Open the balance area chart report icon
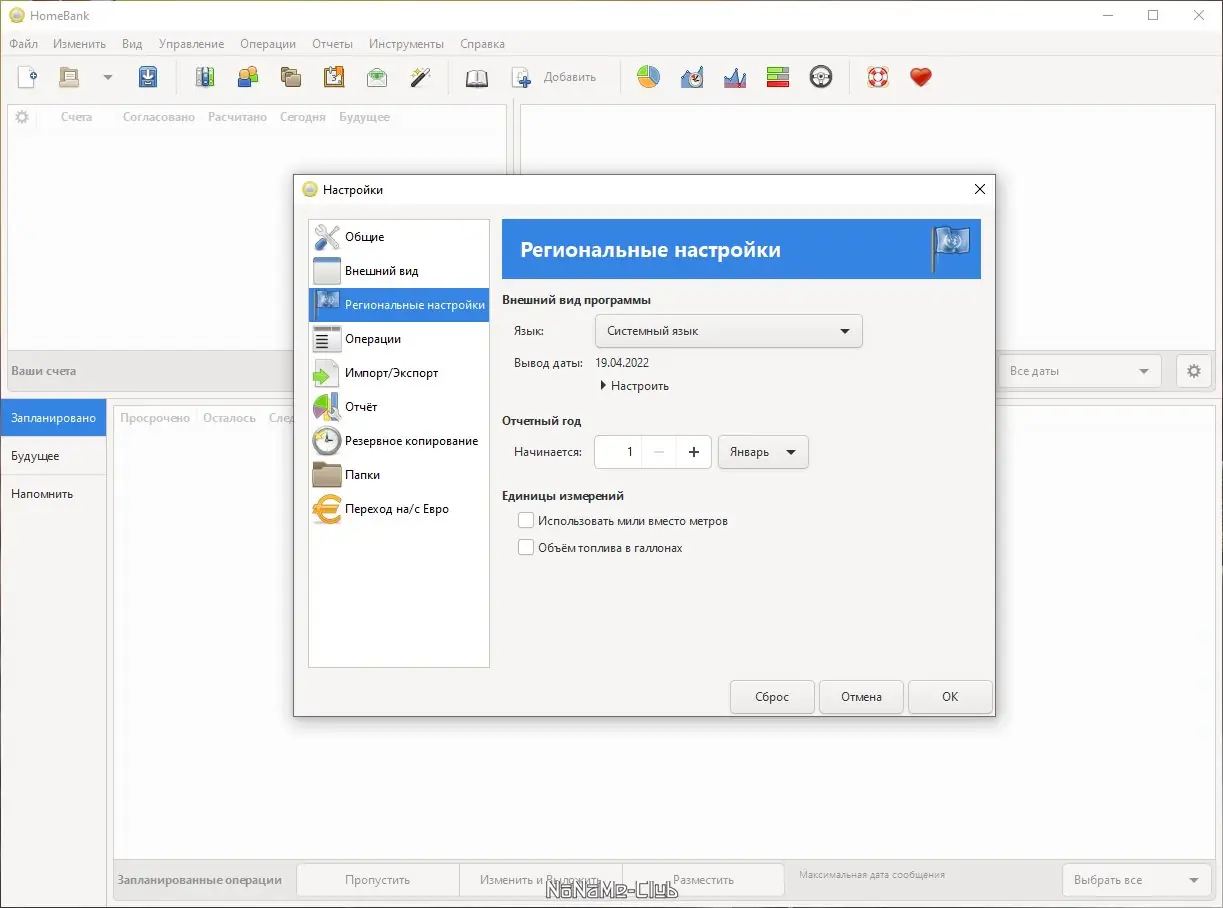This screenshot has width=1223, height=908. point(735,77)
